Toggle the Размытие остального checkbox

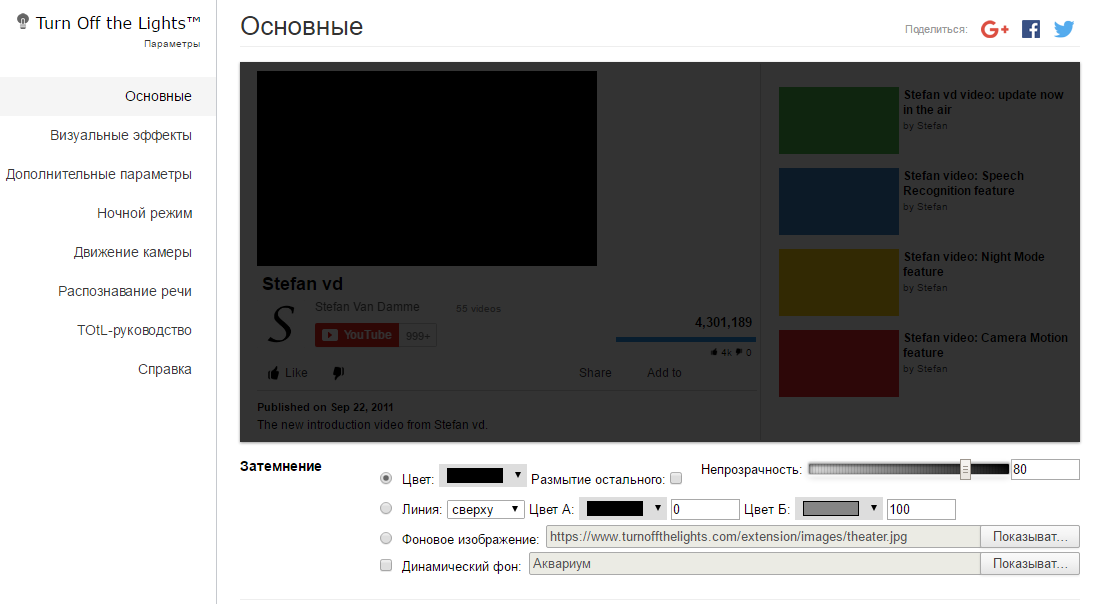coord(676,479)
